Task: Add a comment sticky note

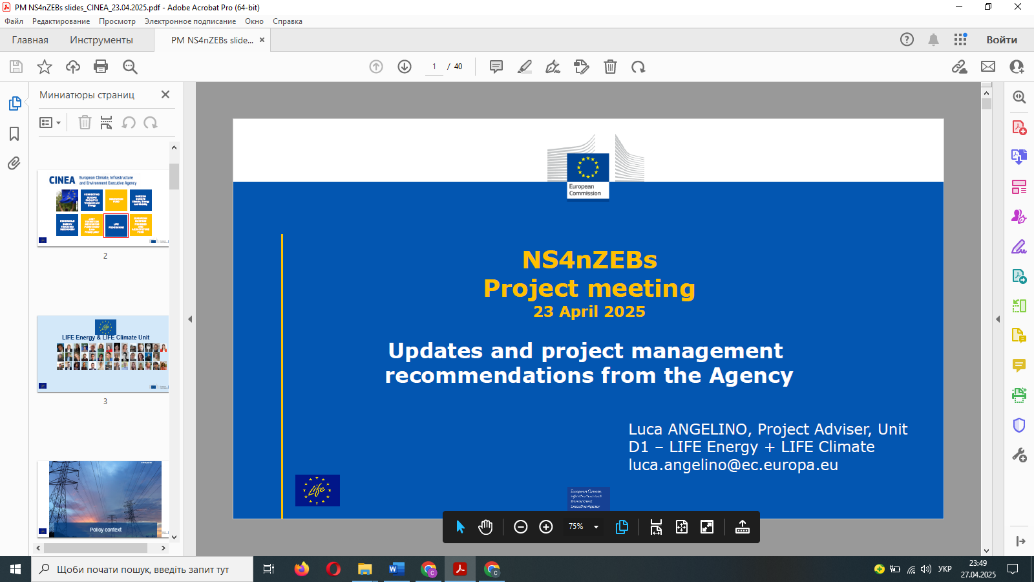Action: [x=495, y=67]
